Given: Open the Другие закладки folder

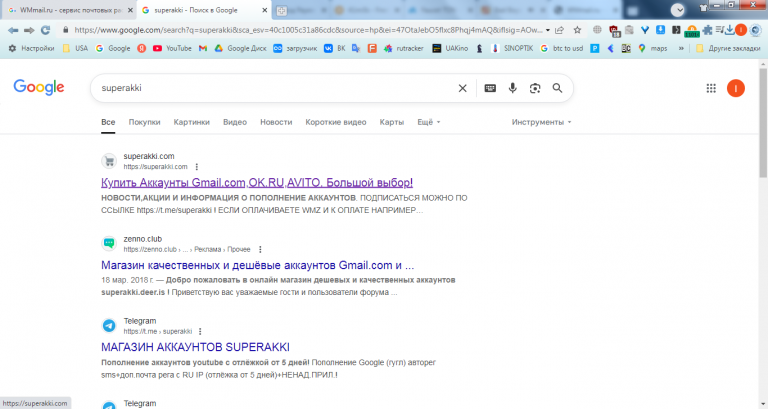Looking at the screenshot, I should pos(728,48).
